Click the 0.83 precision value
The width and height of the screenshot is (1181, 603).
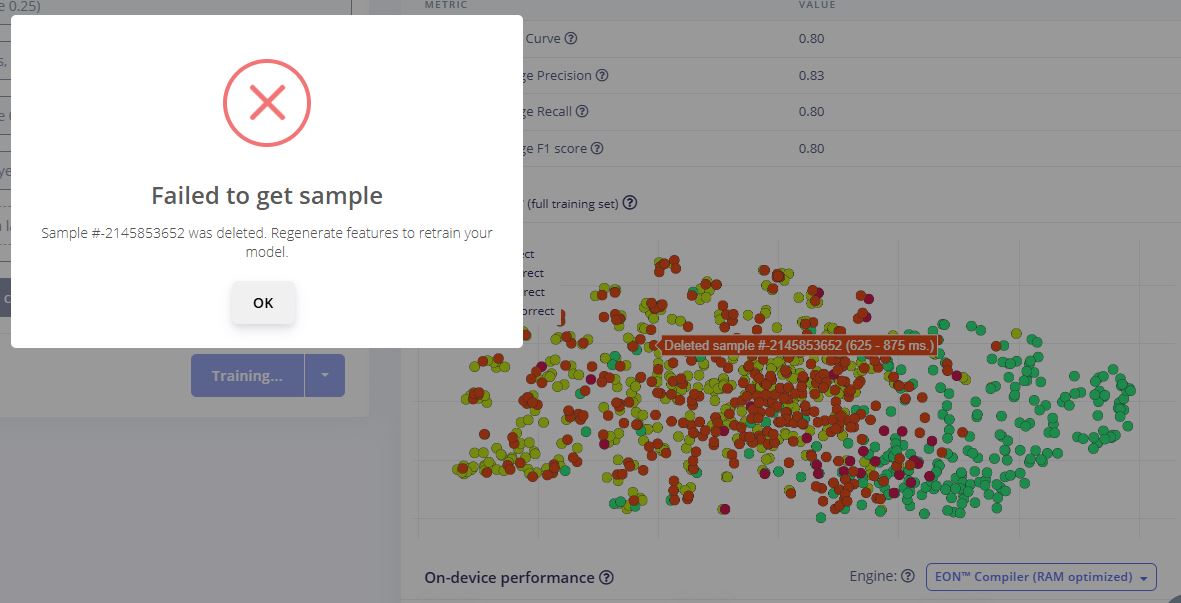click(x=811, y=75)
